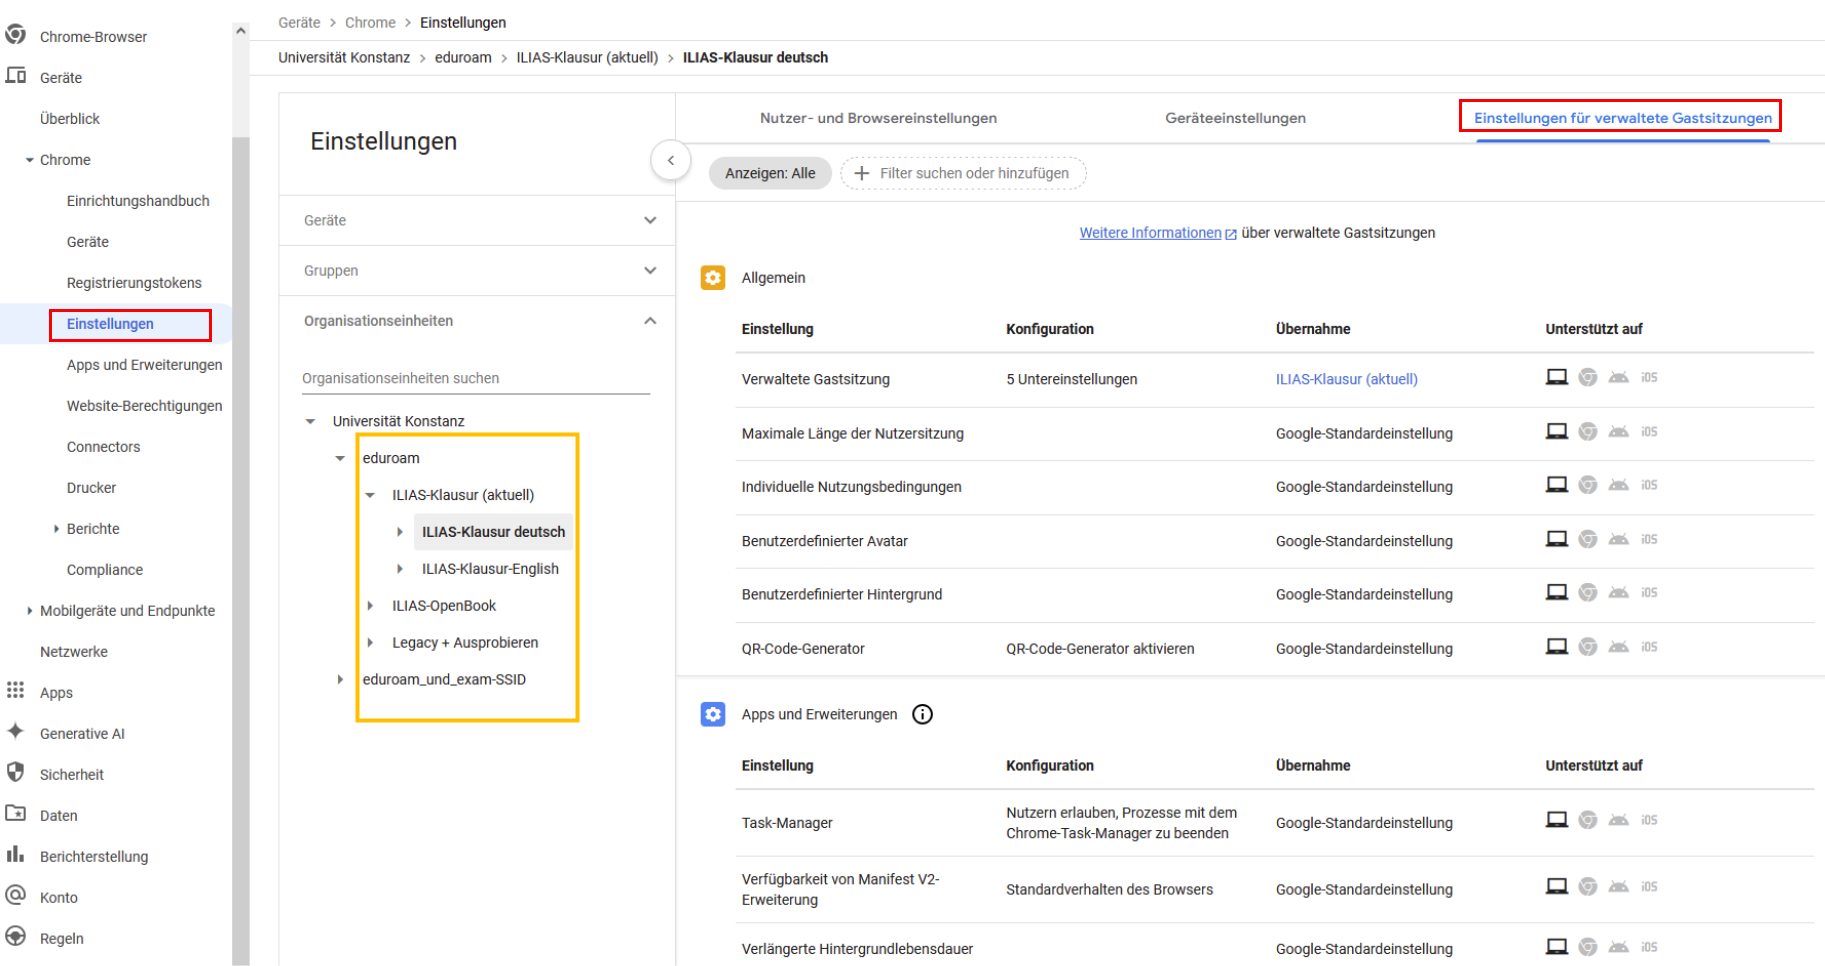Open Registrierungstokens sidebar item
This screenshot has height=966, width=1825.
[134, 283]
